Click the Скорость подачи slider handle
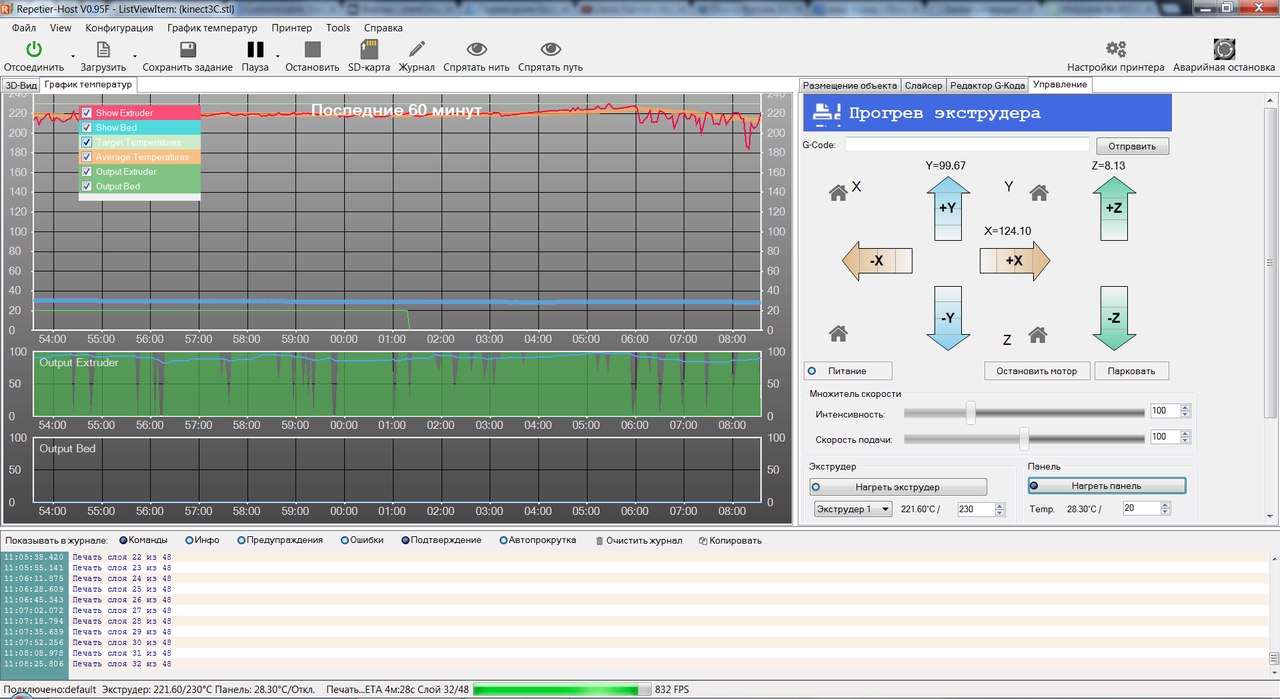The width and height of the screenshot is (1280, 699). pos(1024,437)
